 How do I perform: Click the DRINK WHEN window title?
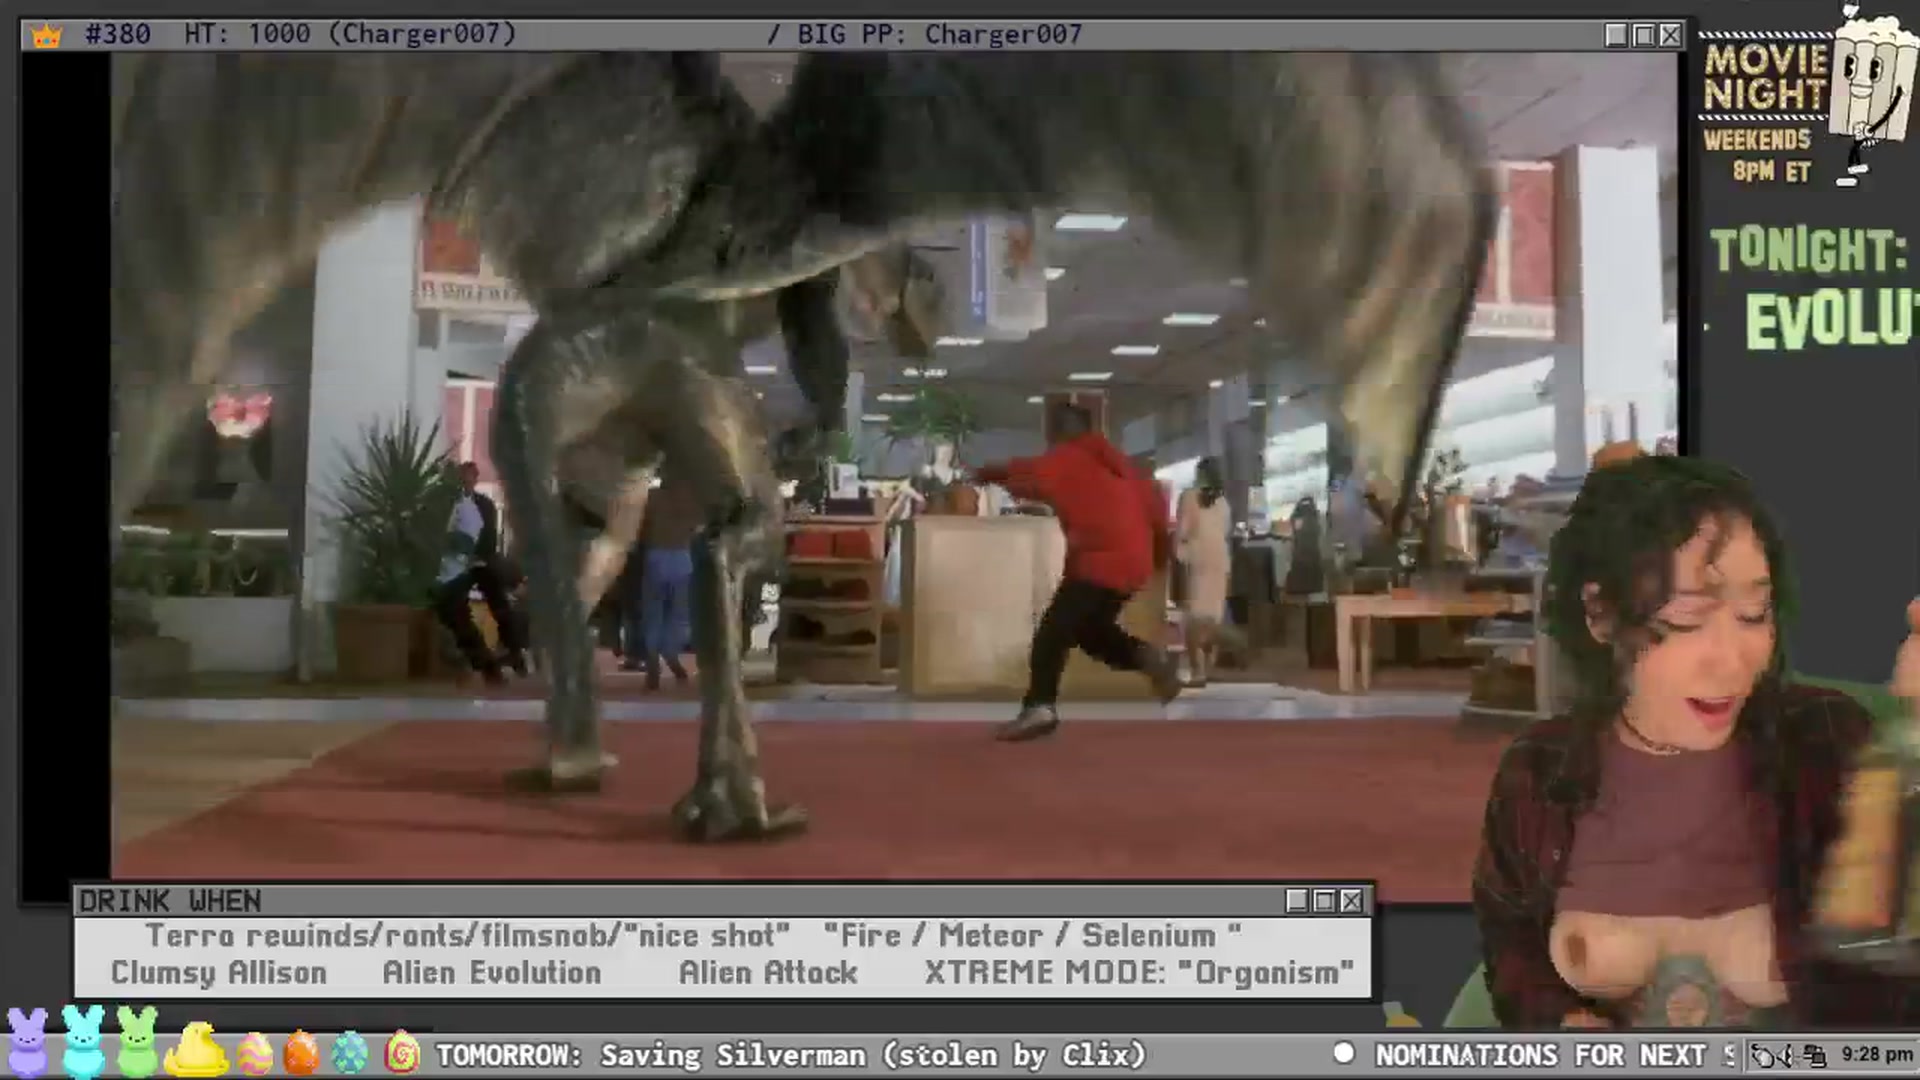(170, 901)
